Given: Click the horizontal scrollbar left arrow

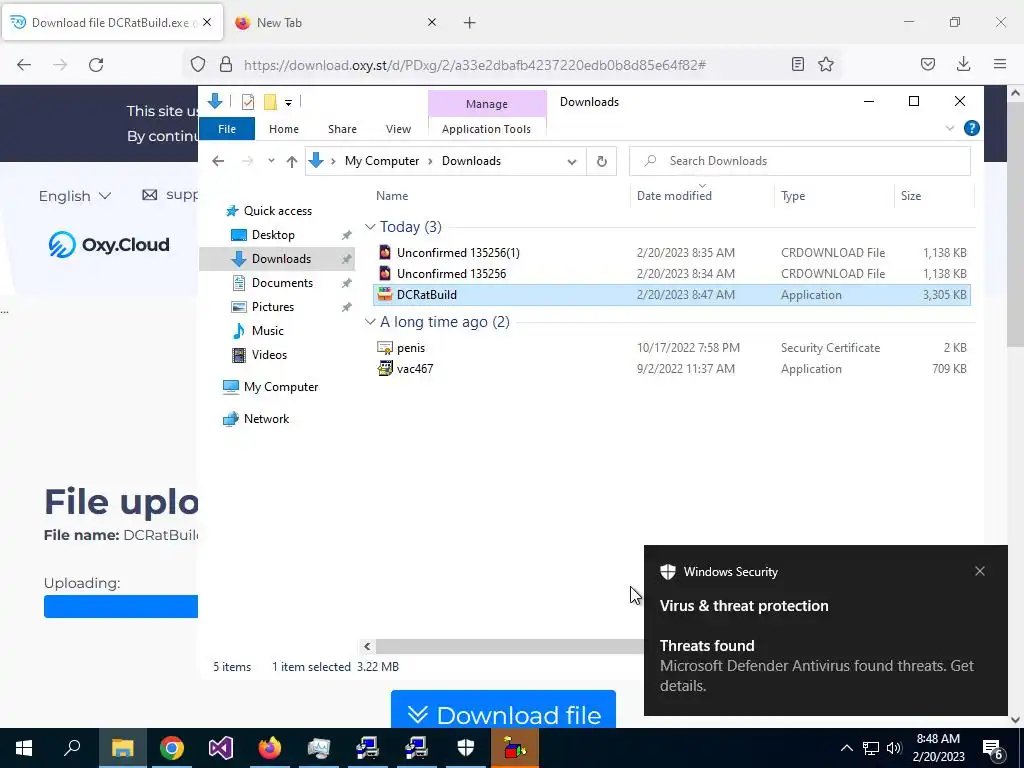Looking at the screenshot, I should [367, 647].
